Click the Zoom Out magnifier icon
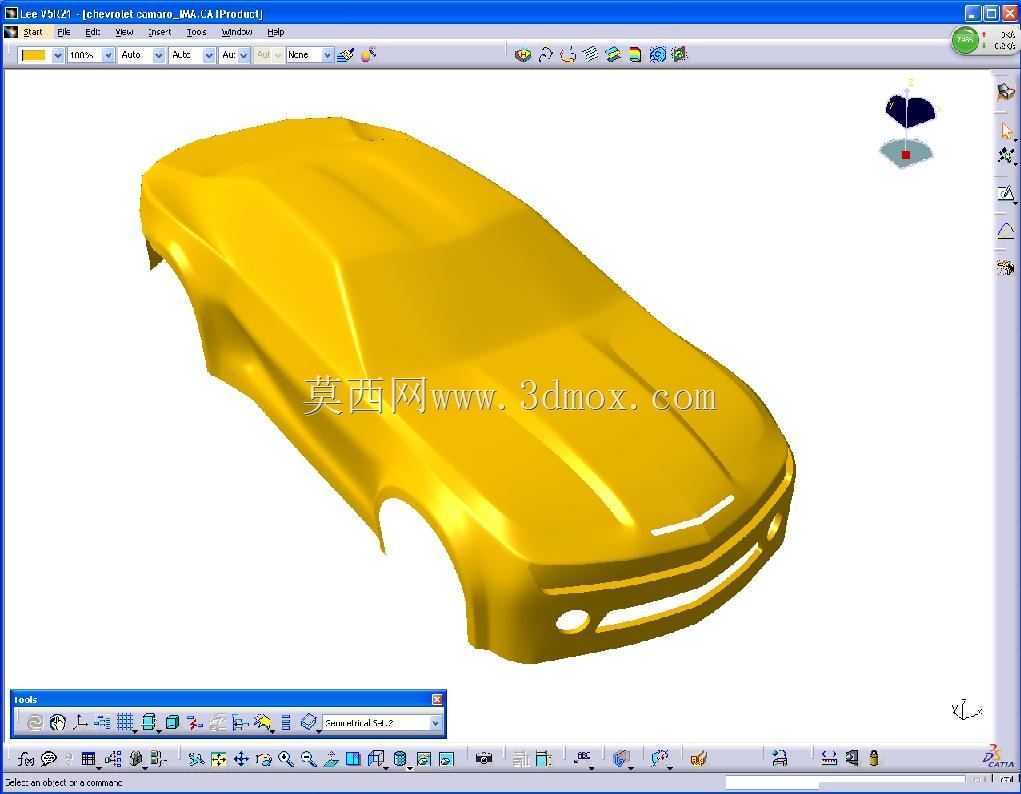Screen dimensions: 1021x794 point(309,759)
